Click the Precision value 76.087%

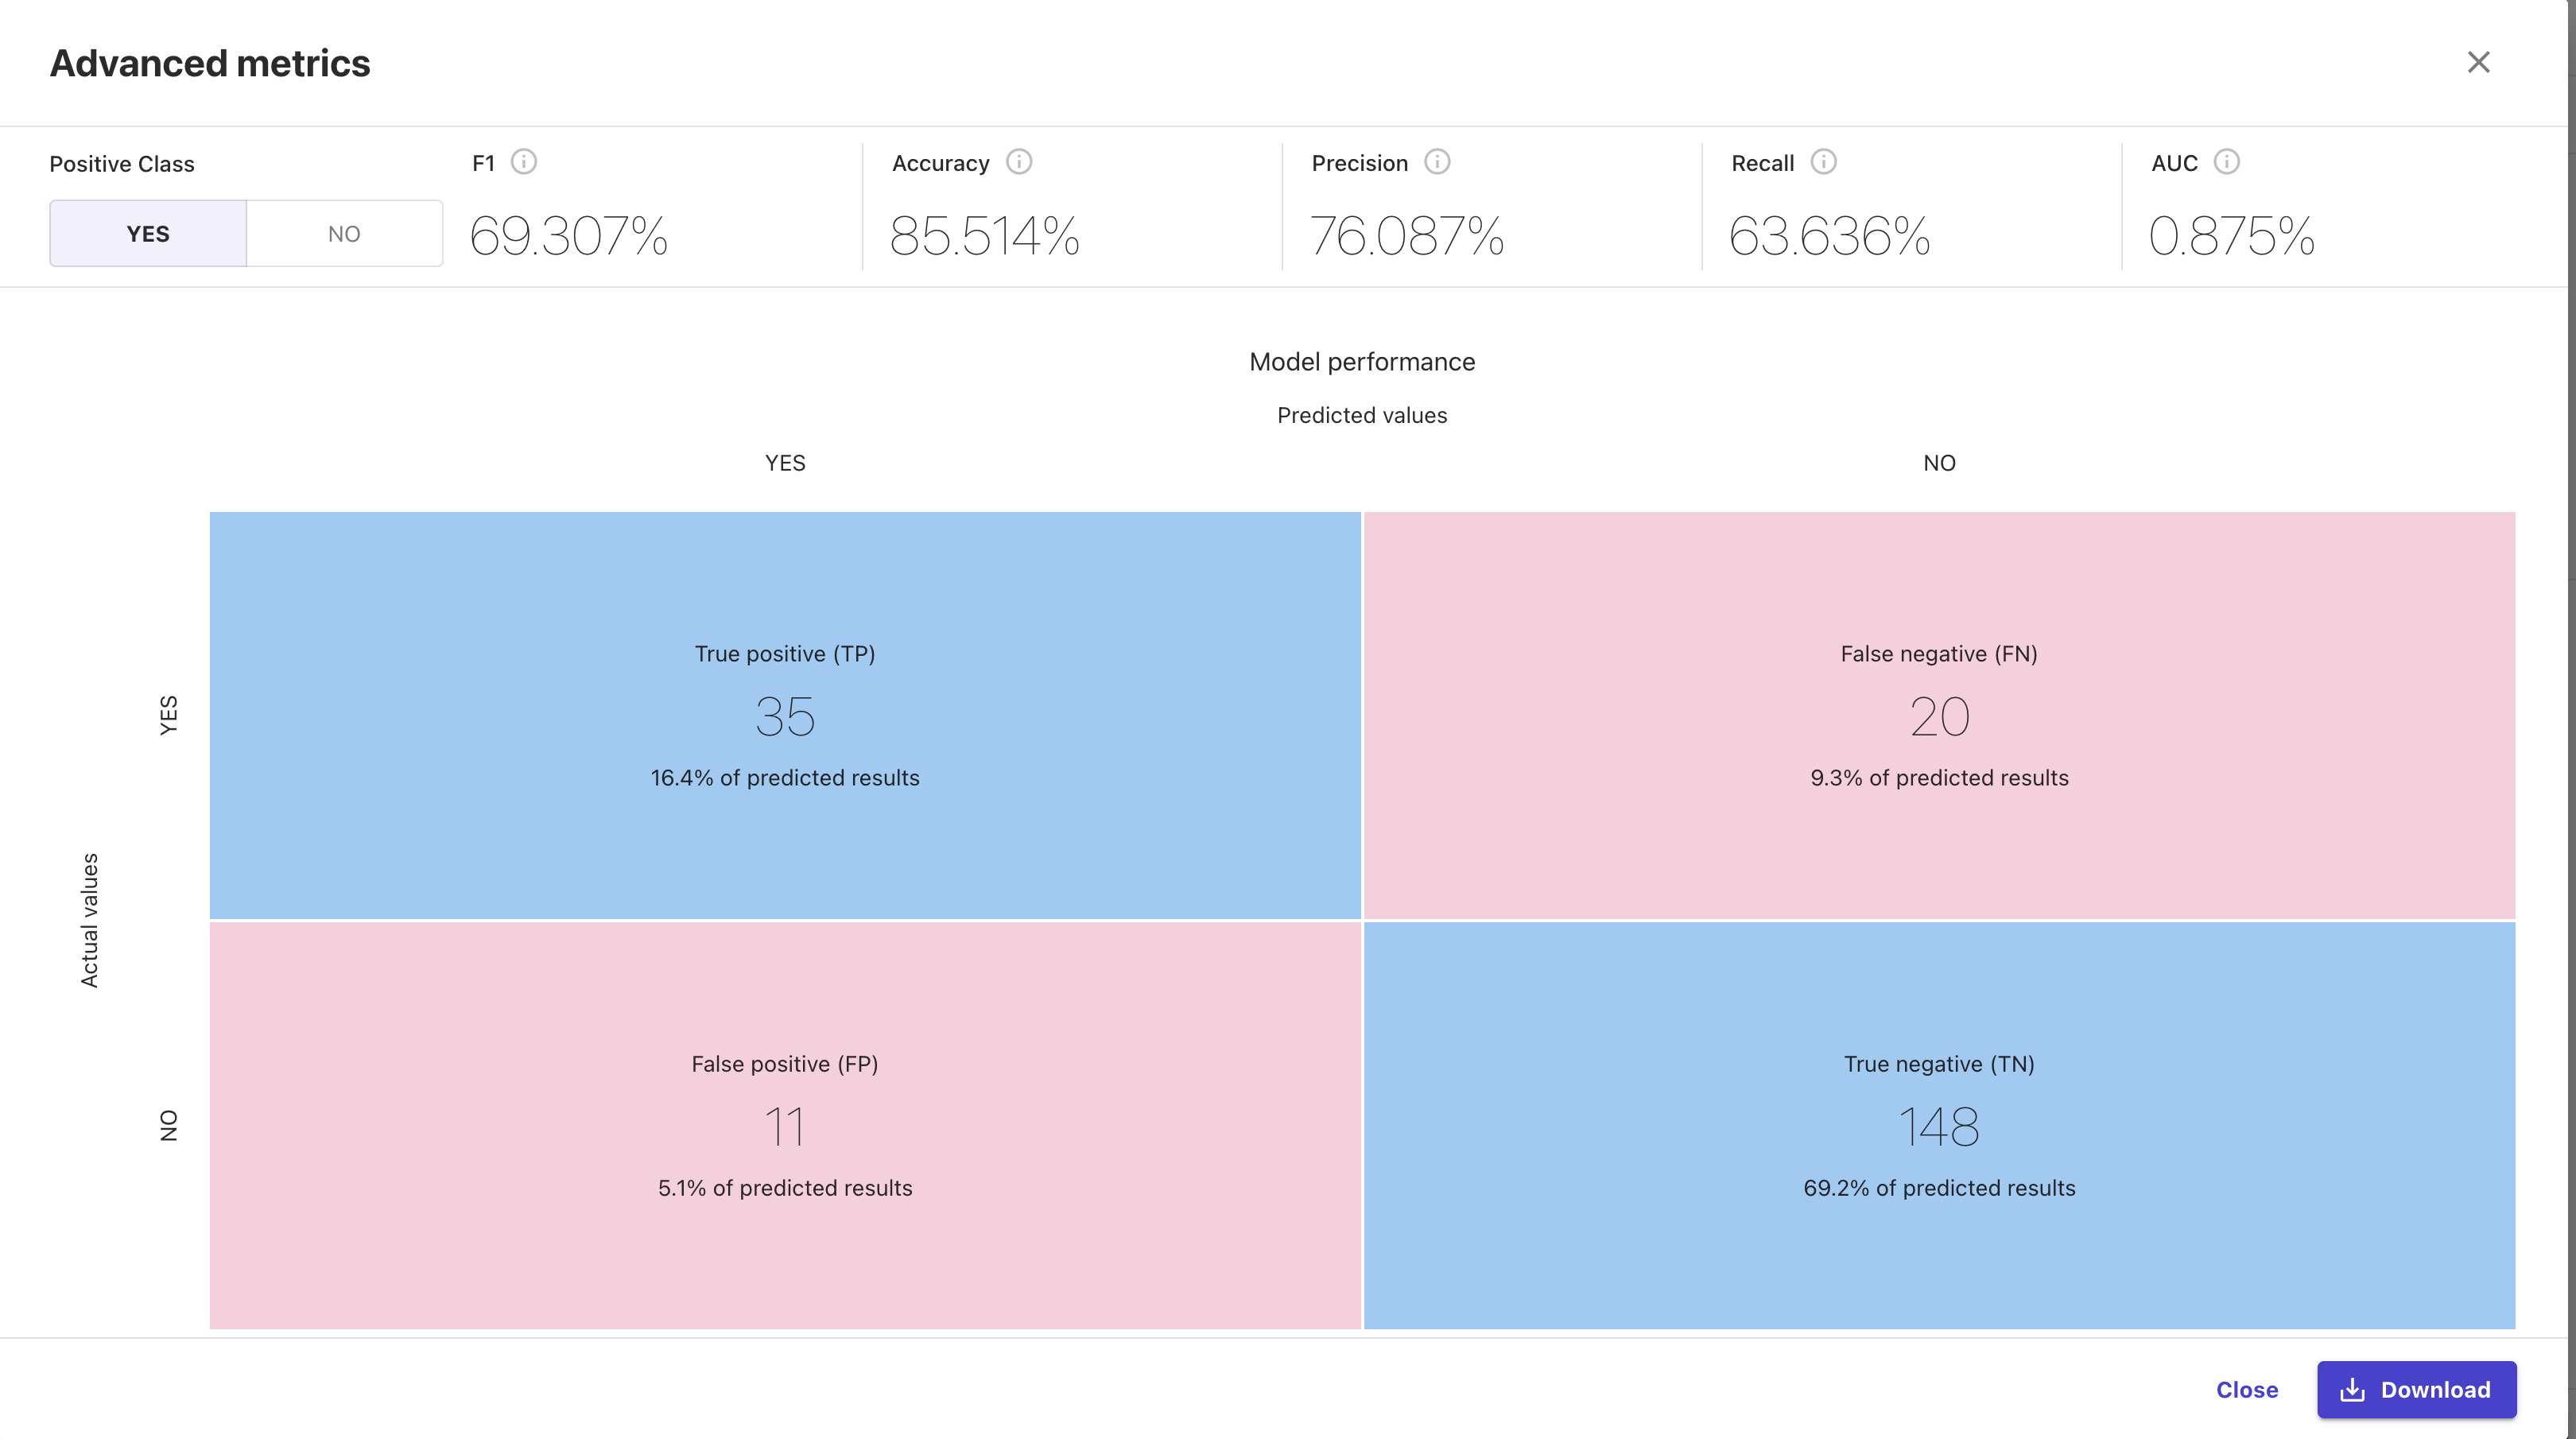[1406, 237]
